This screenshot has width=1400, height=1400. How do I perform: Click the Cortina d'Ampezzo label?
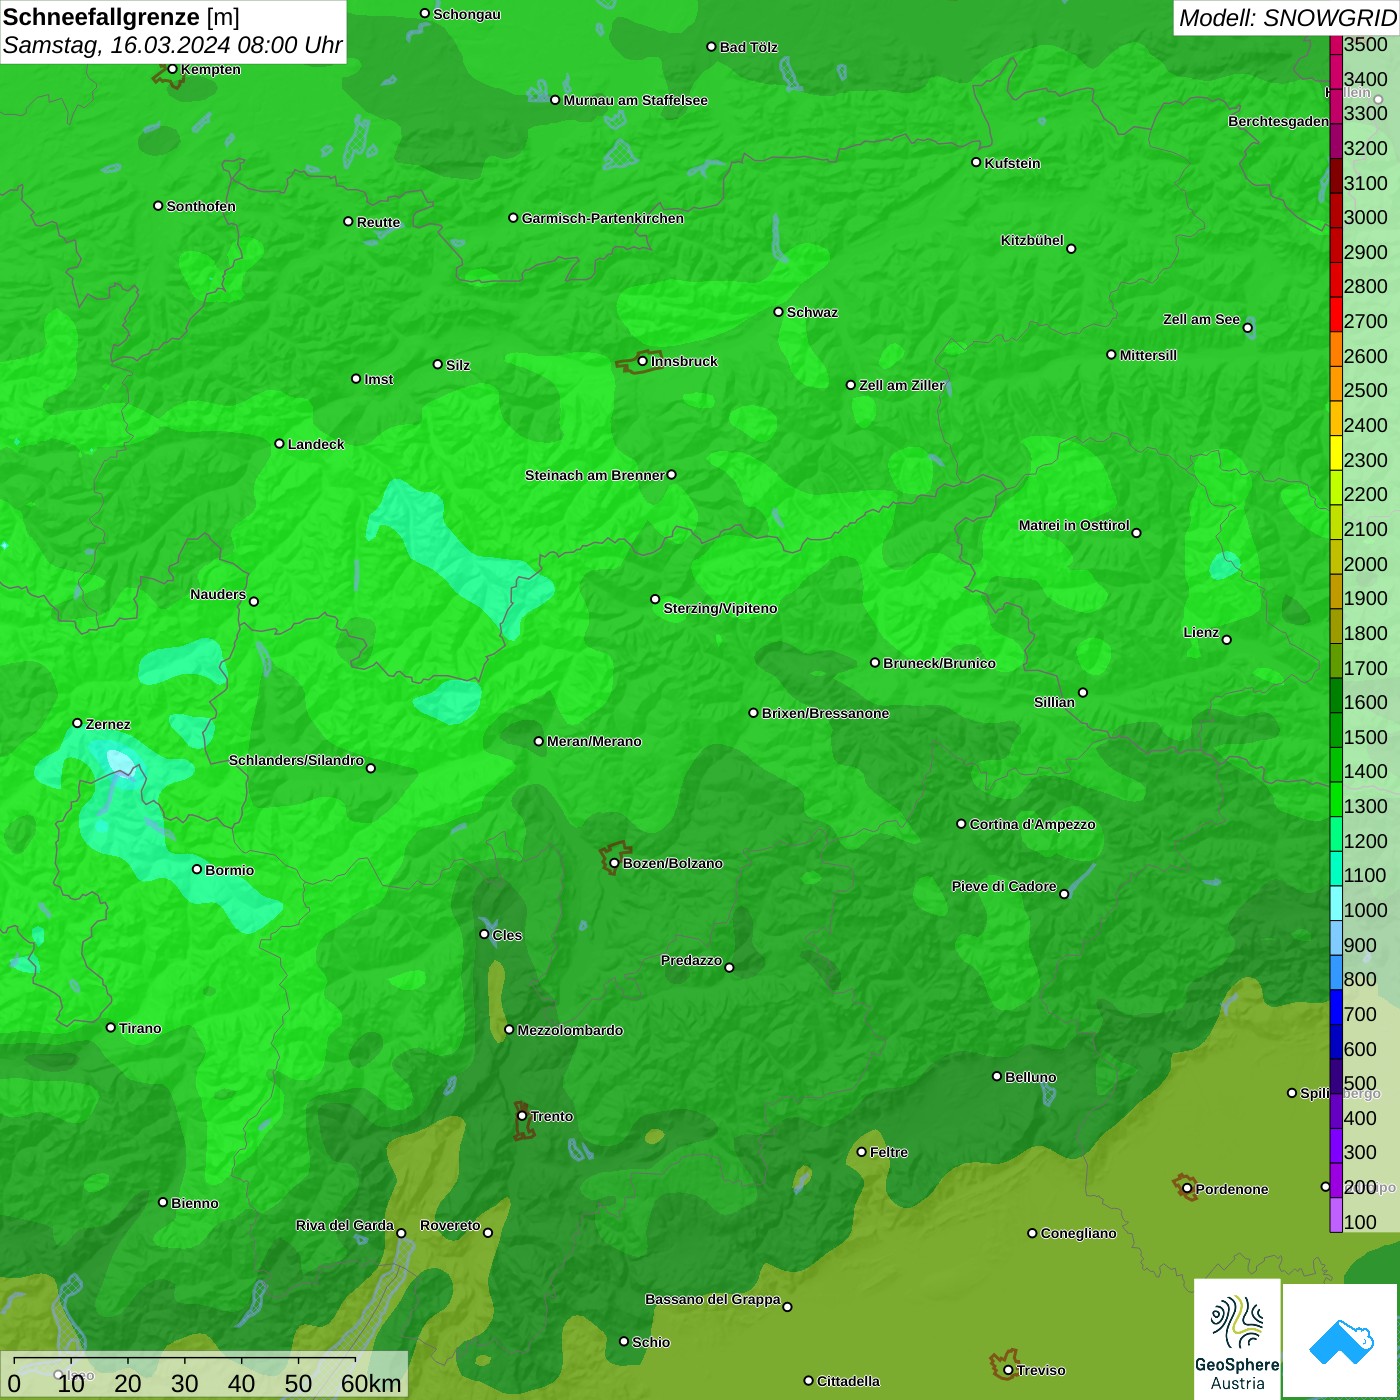coord(1032,824)
